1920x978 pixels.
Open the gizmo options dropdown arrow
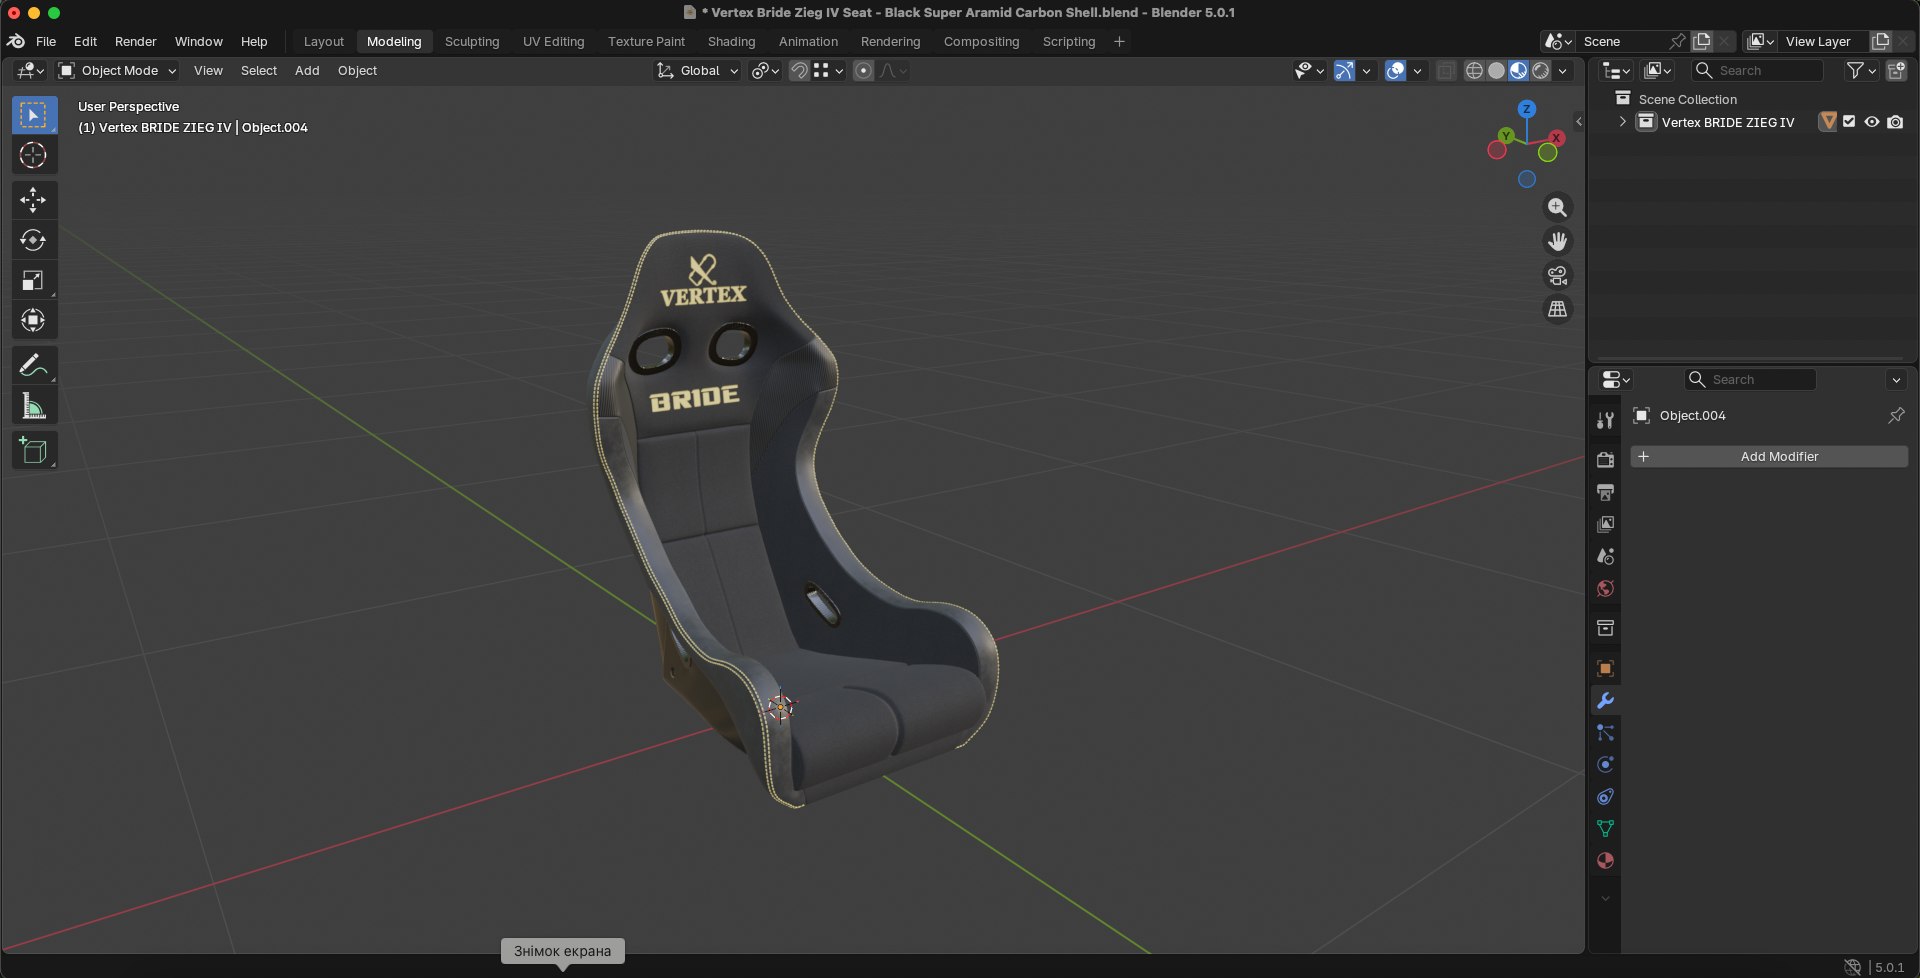click(x=1366, y=70)
